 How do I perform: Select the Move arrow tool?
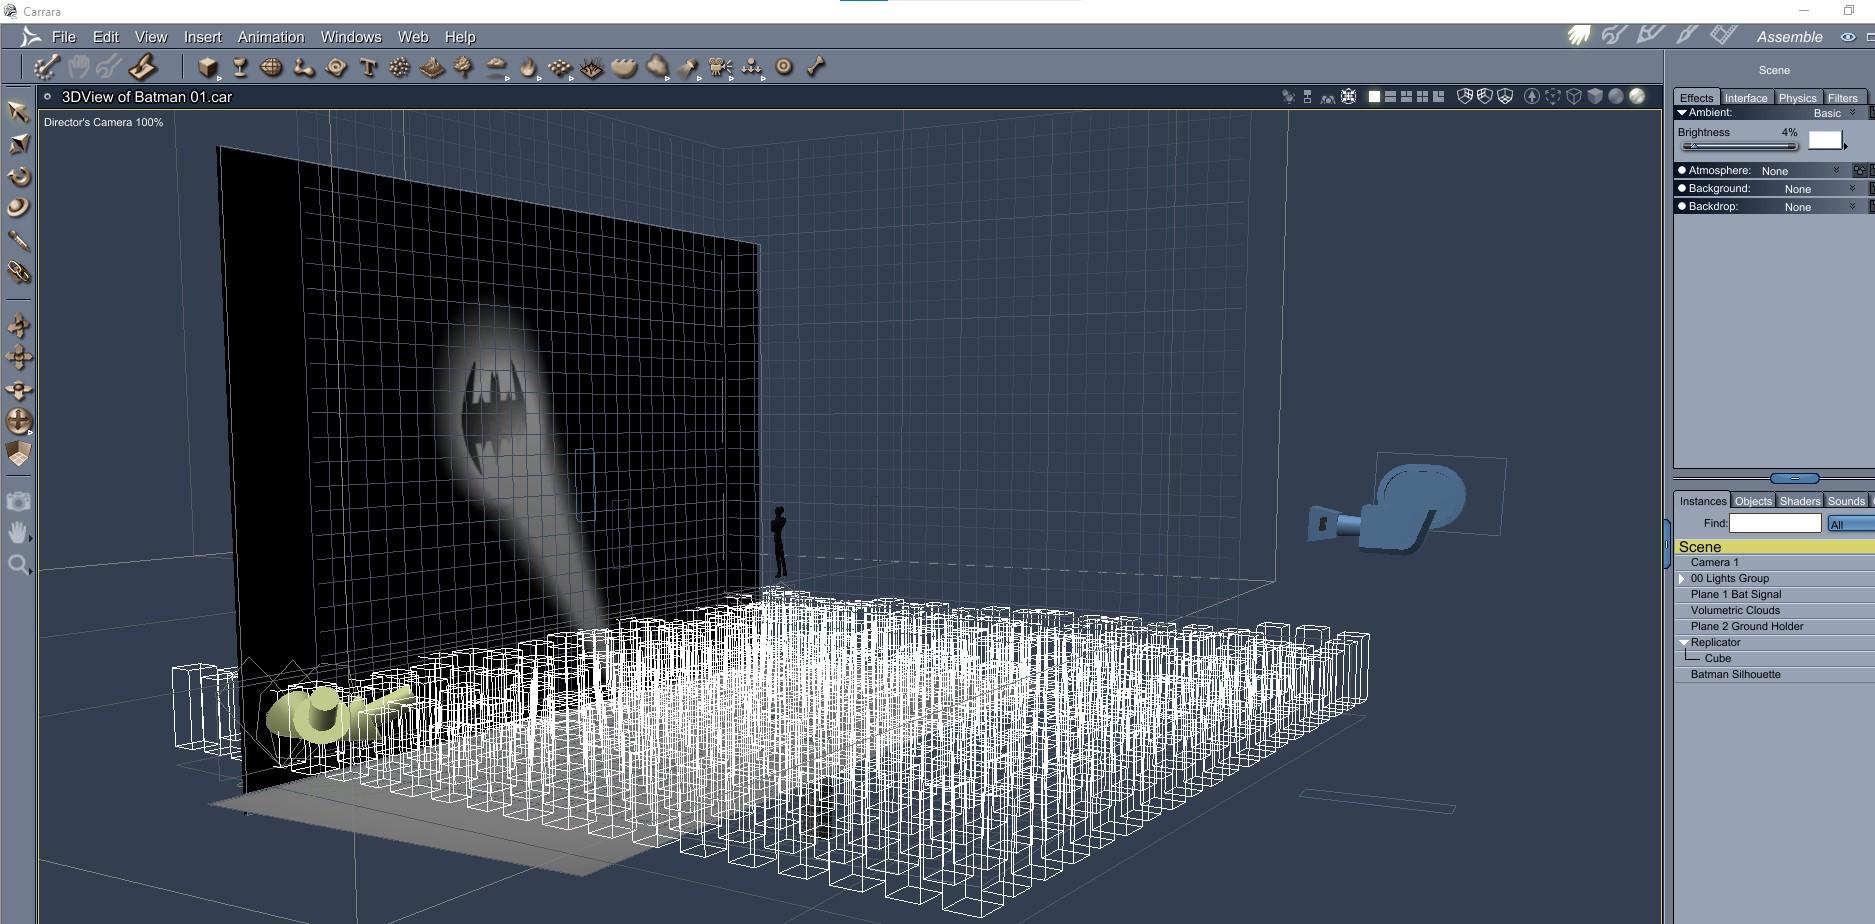(18, 111)
